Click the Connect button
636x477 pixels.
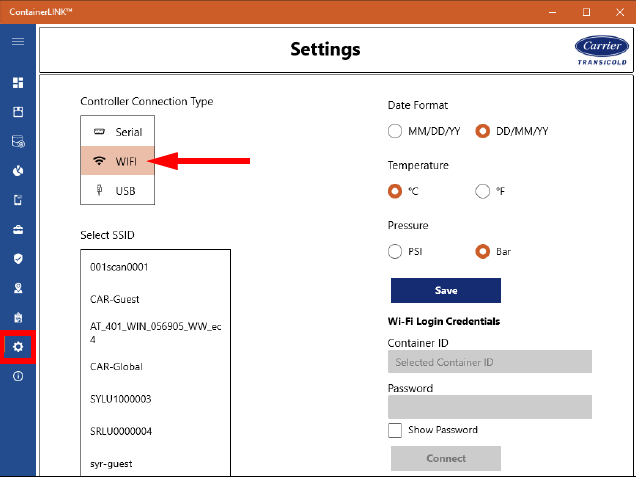(446, 458)
